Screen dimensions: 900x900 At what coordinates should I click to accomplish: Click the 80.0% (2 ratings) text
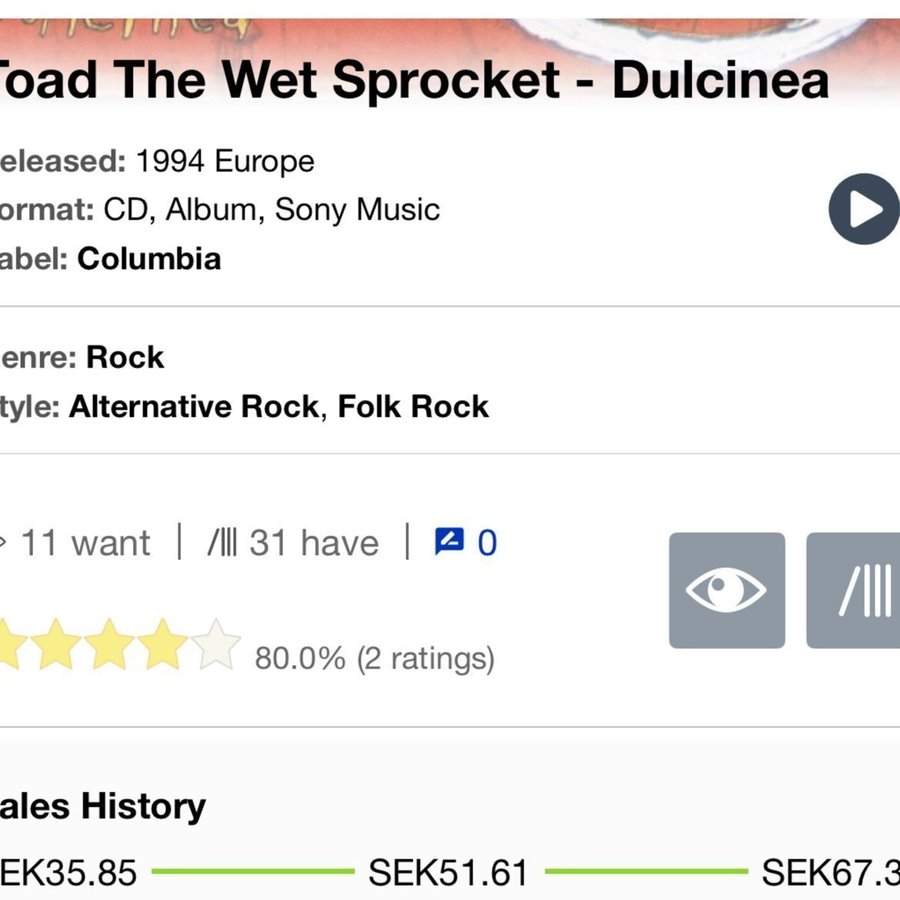[x=374, y=658]
